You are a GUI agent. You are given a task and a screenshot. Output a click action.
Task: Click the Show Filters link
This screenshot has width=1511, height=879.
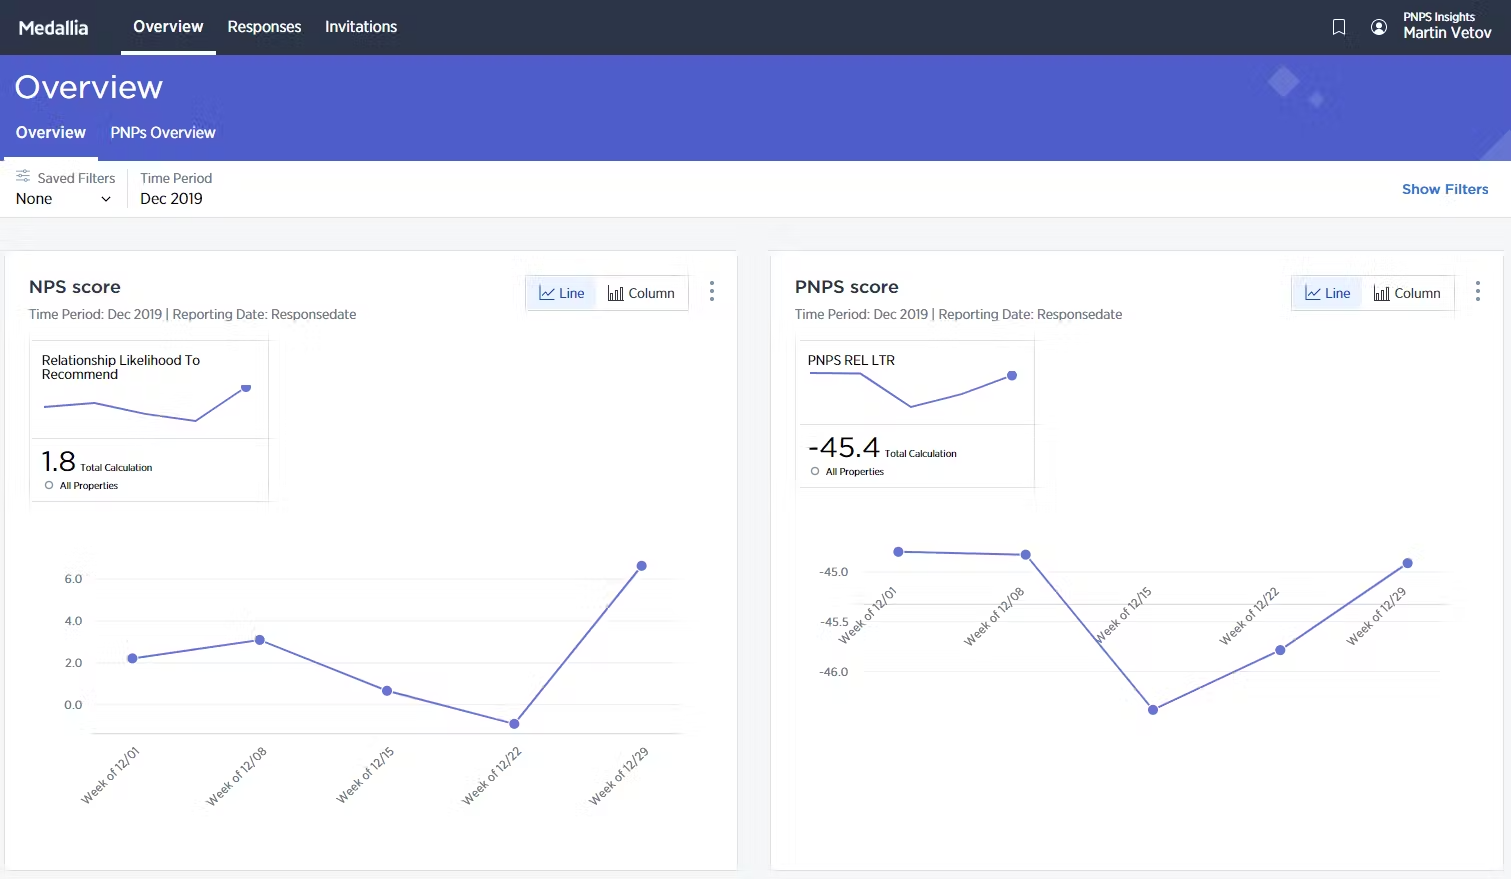coord(1444,189)
